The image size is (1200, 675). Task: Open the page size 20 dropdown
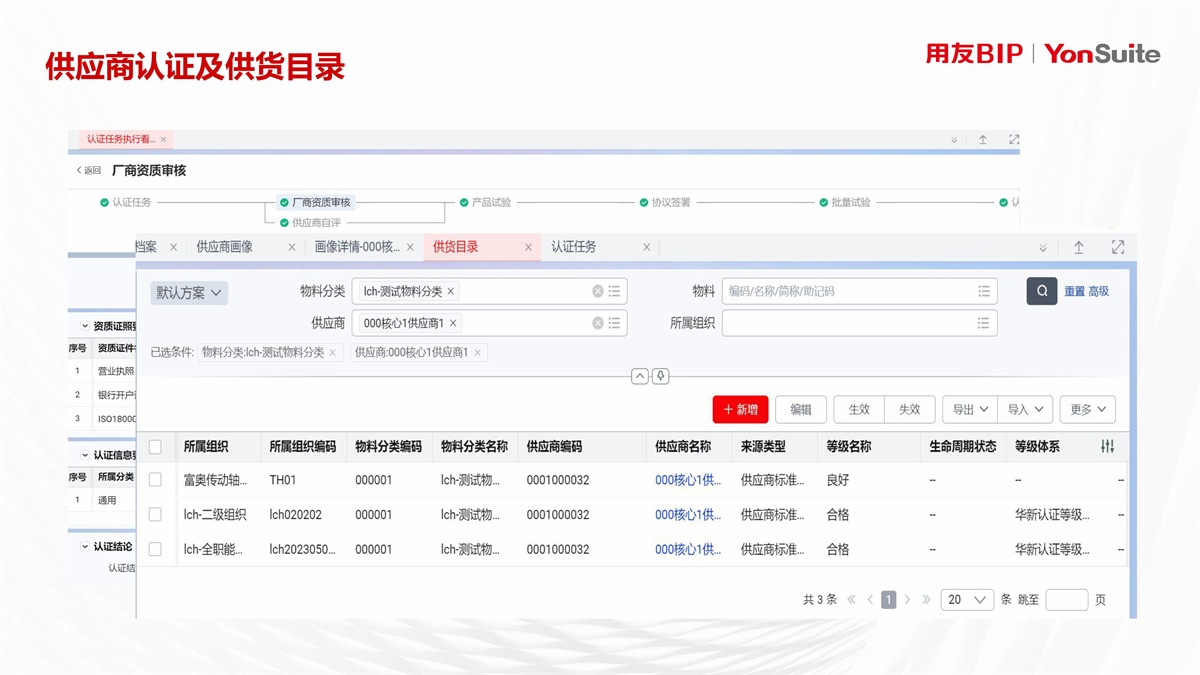coord(967,599)
